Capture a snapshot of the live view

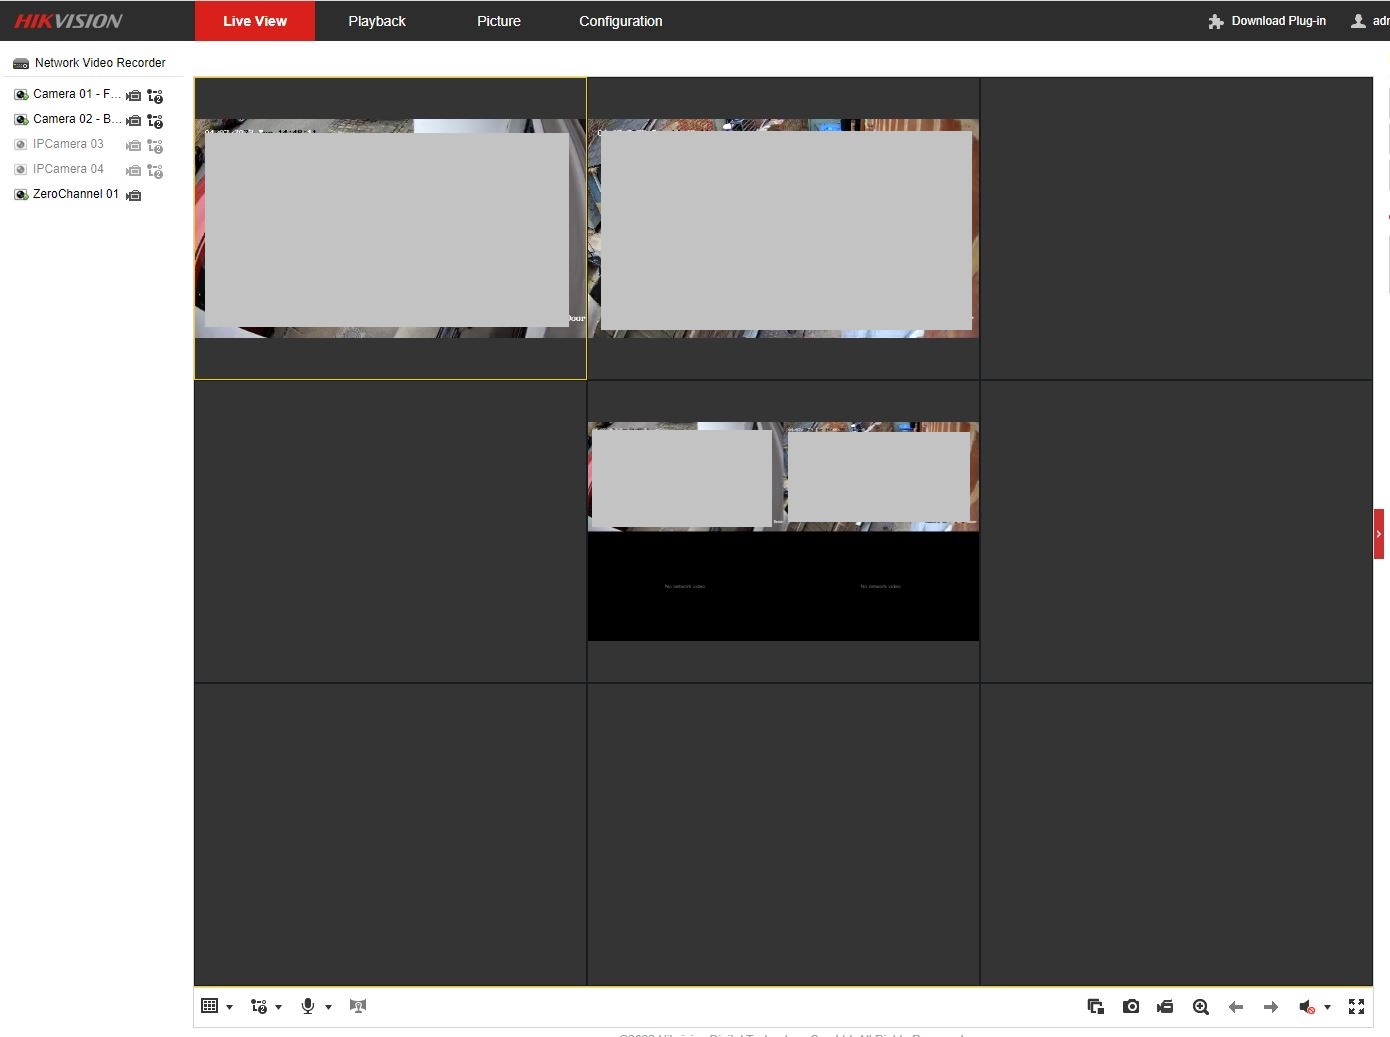[1130, 1006]
